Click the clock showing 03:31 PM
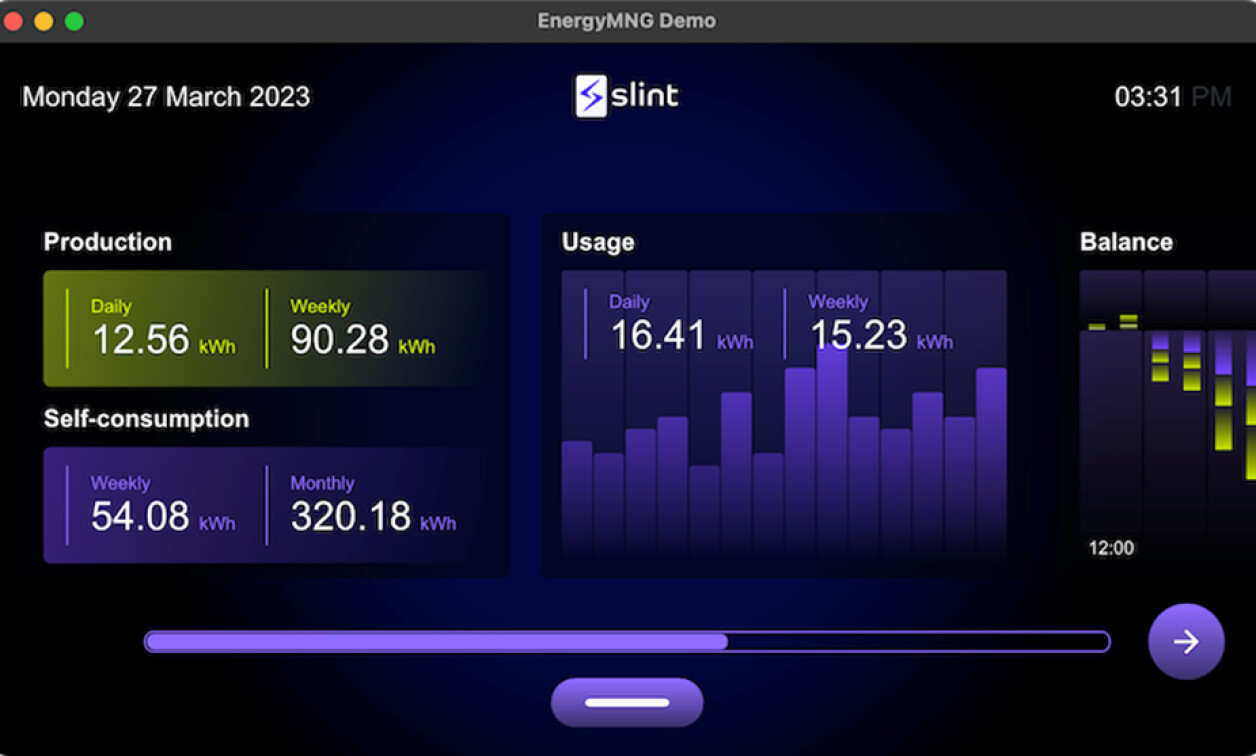Image resolution: width=1256 pixels, height=756 pixels. click(x=1171, y=96)
